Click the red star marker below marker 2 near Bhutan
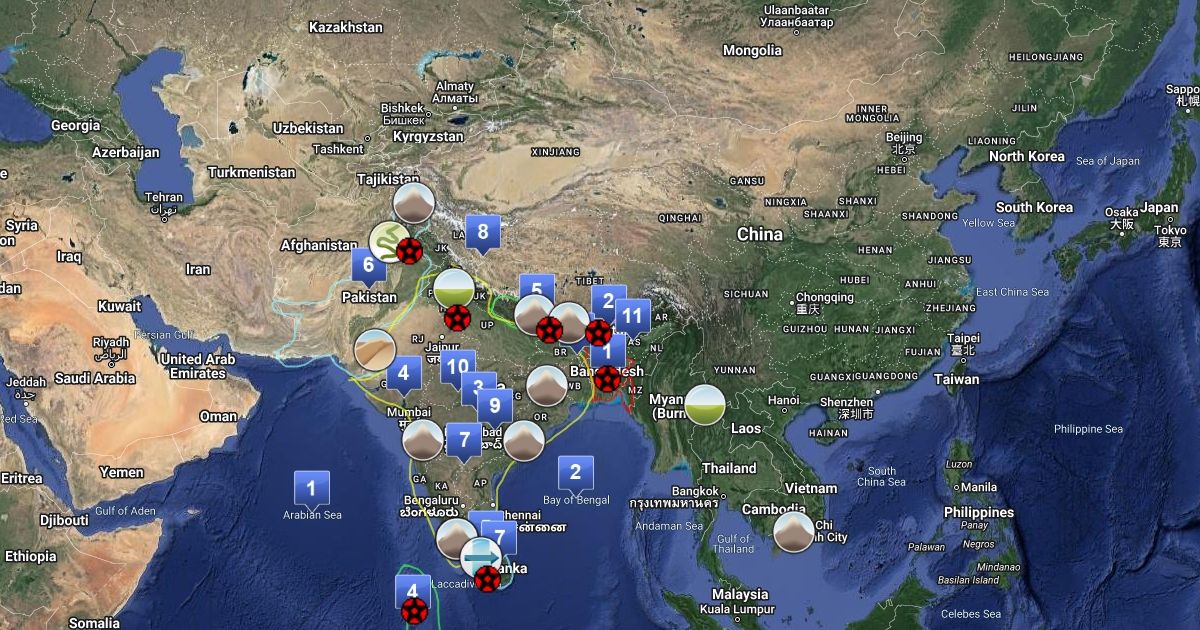Screen dimensions: 1200x630 [x=598, y=332]
